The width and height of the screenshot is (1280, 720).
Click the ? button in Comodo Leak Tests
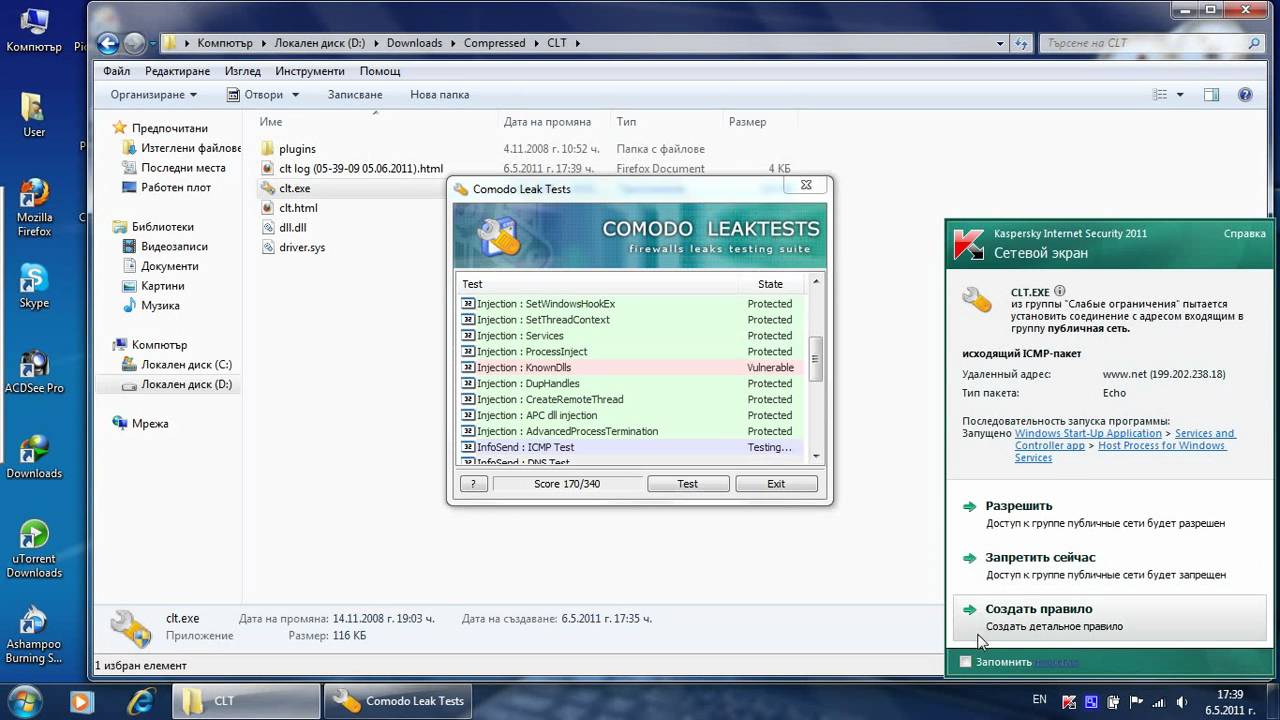[473, 483]
